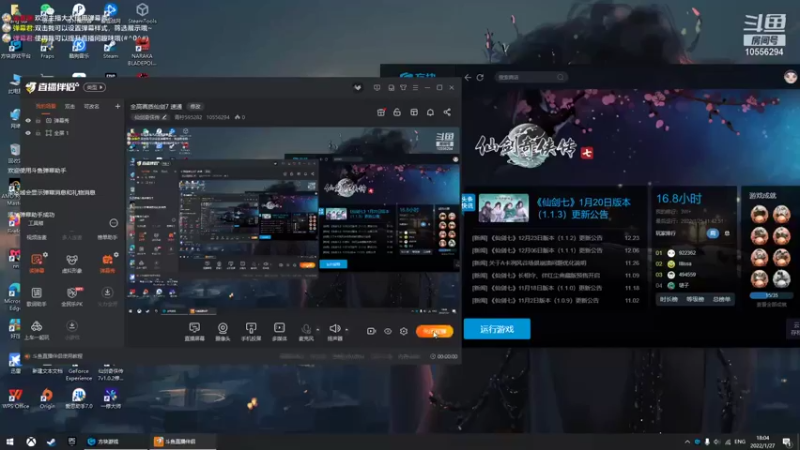Open settings gear on the 弹幕秀 tool
Screen dimensions: 800x450
pyautogui.click(x=116, y=254)
